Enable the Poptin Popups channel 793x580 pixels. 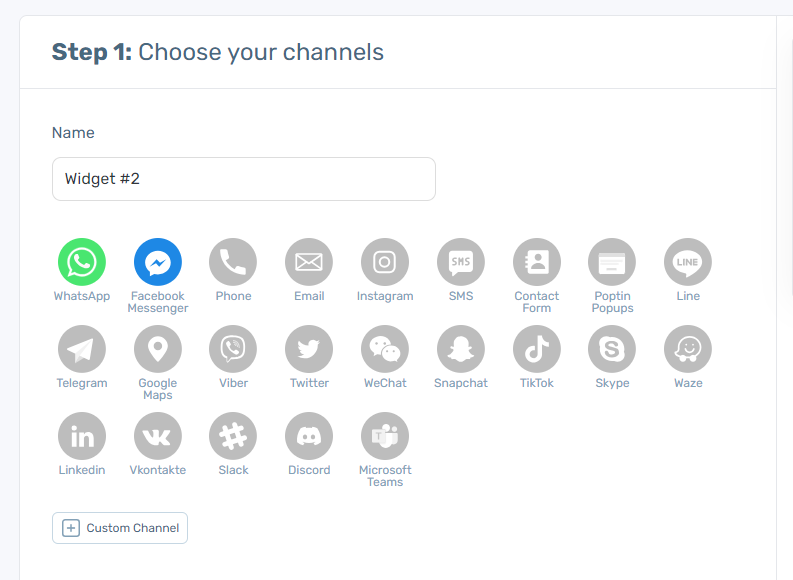[612, 262]
